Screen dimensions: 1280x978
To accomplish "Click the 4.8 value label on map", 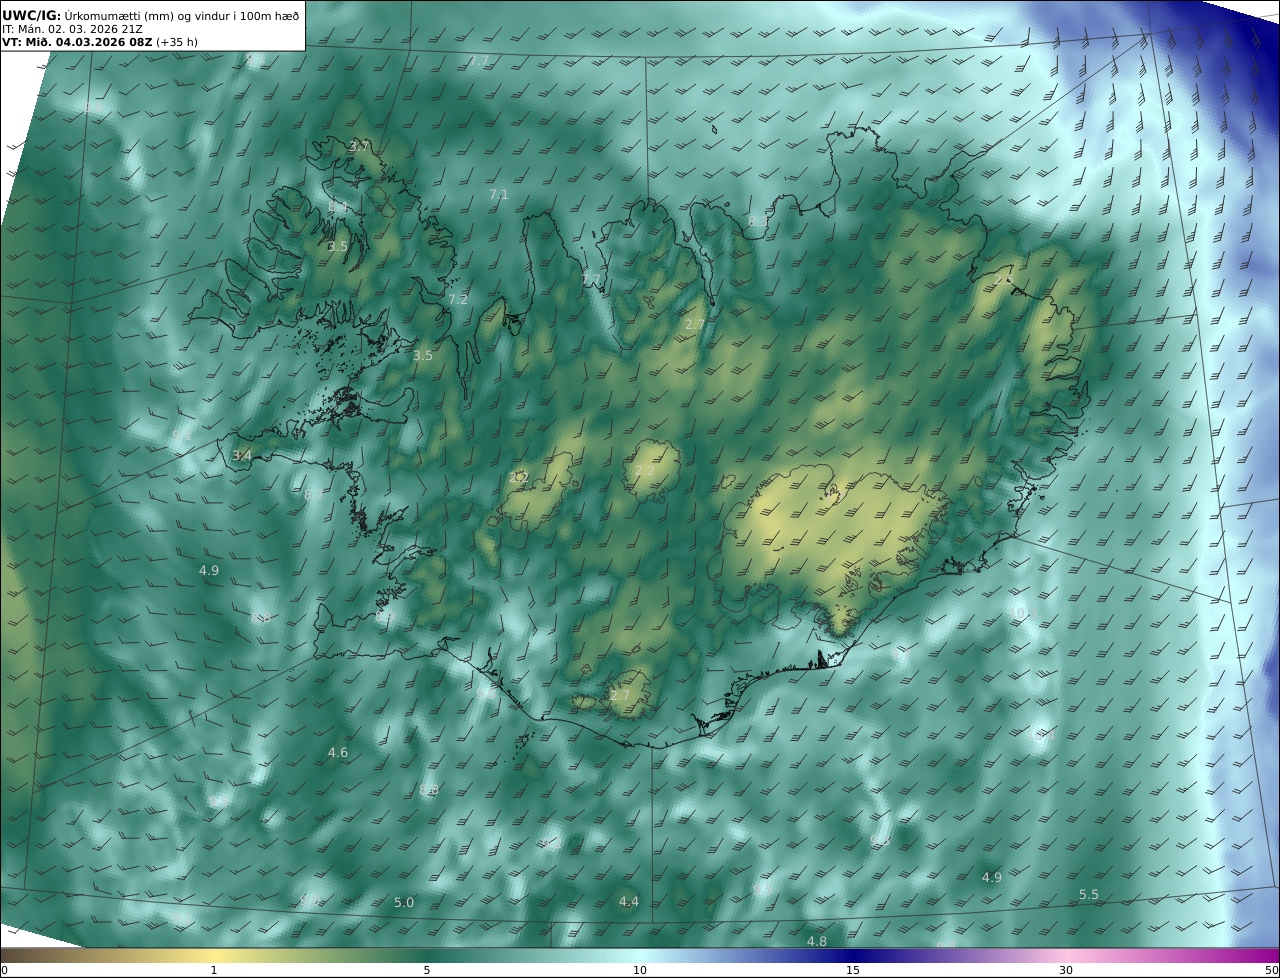I will coord(817,942).
